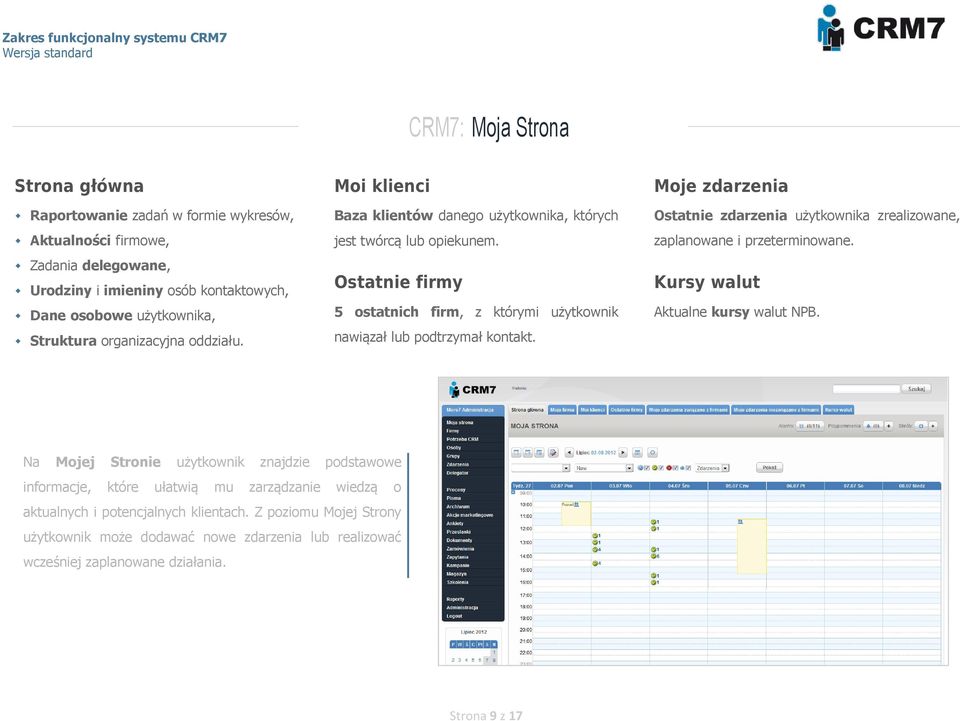Open Firmy in the sidebar menu
The image size is (960, 721).
coord(452,431)
